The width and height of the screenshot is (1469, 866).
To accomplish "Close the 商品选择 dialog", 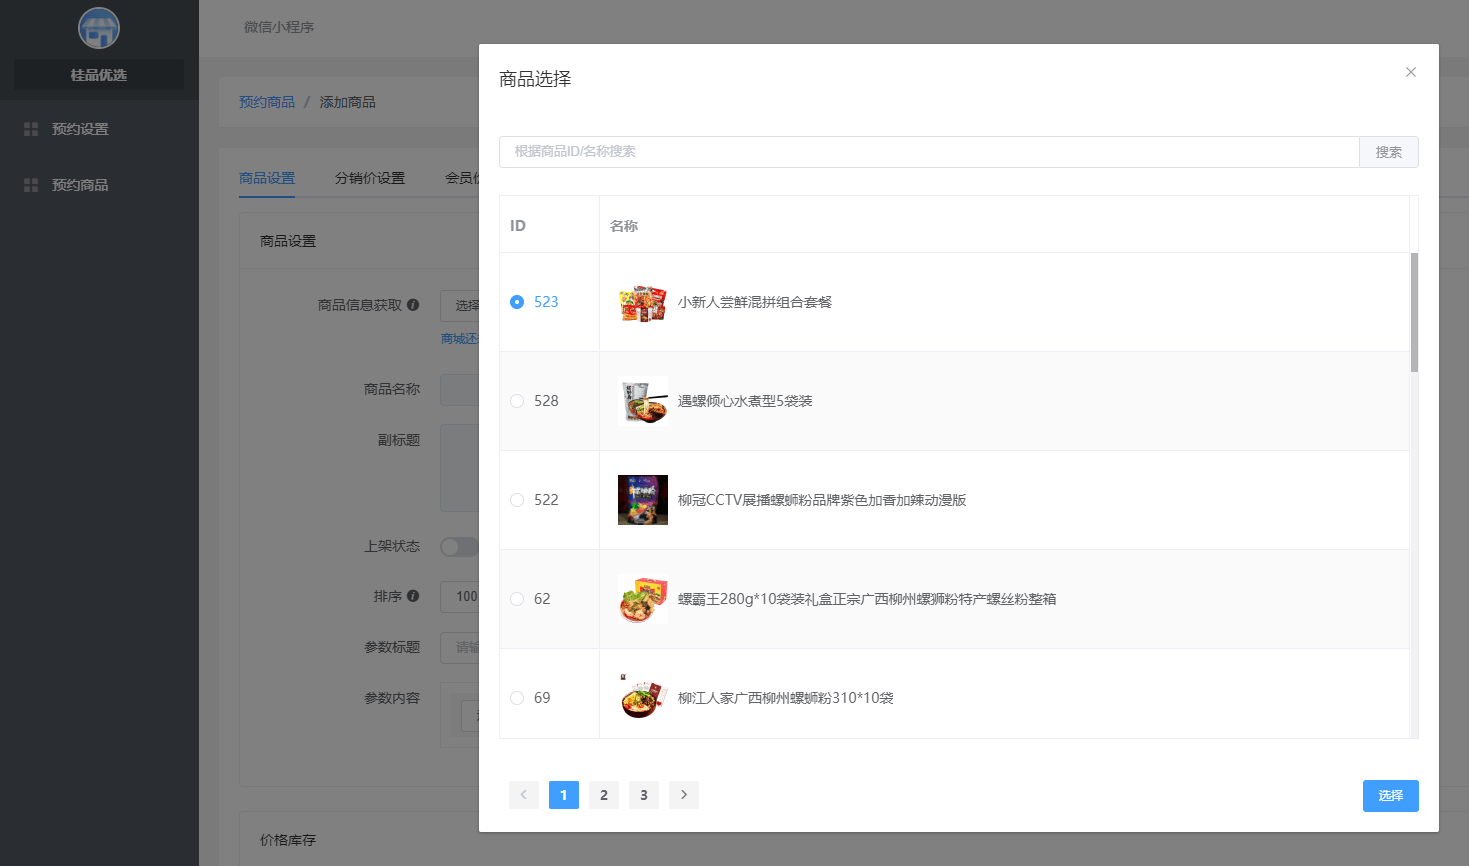I will click(x=1411, y=72).
